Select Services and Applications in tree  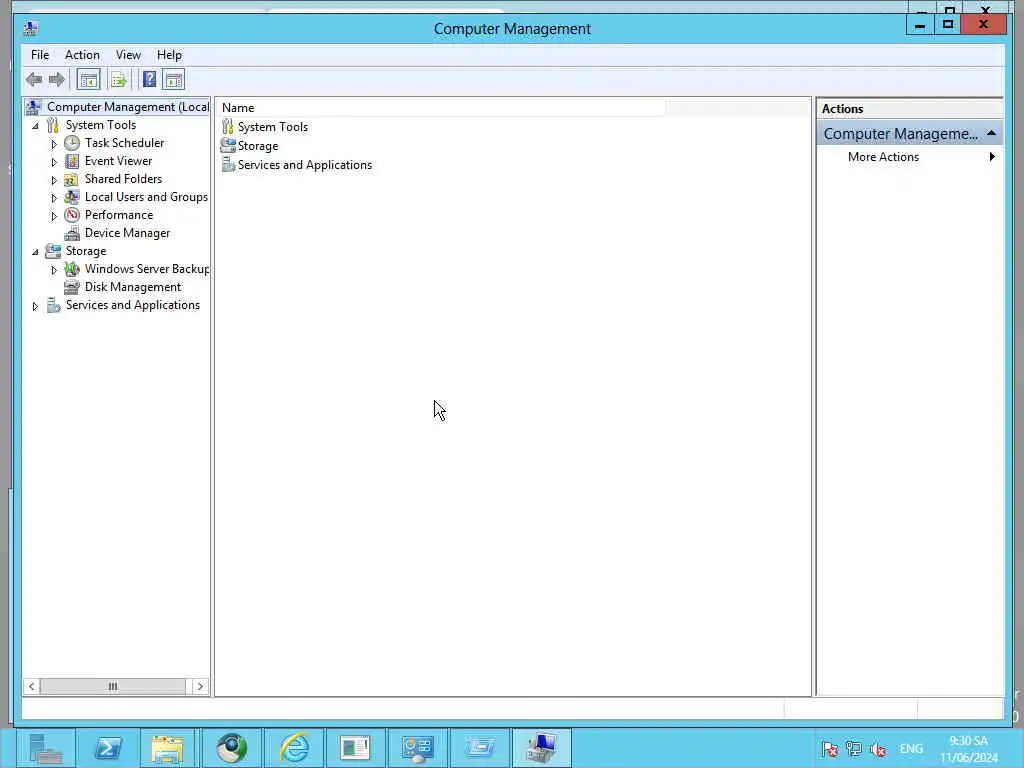(x=133, y=305)
